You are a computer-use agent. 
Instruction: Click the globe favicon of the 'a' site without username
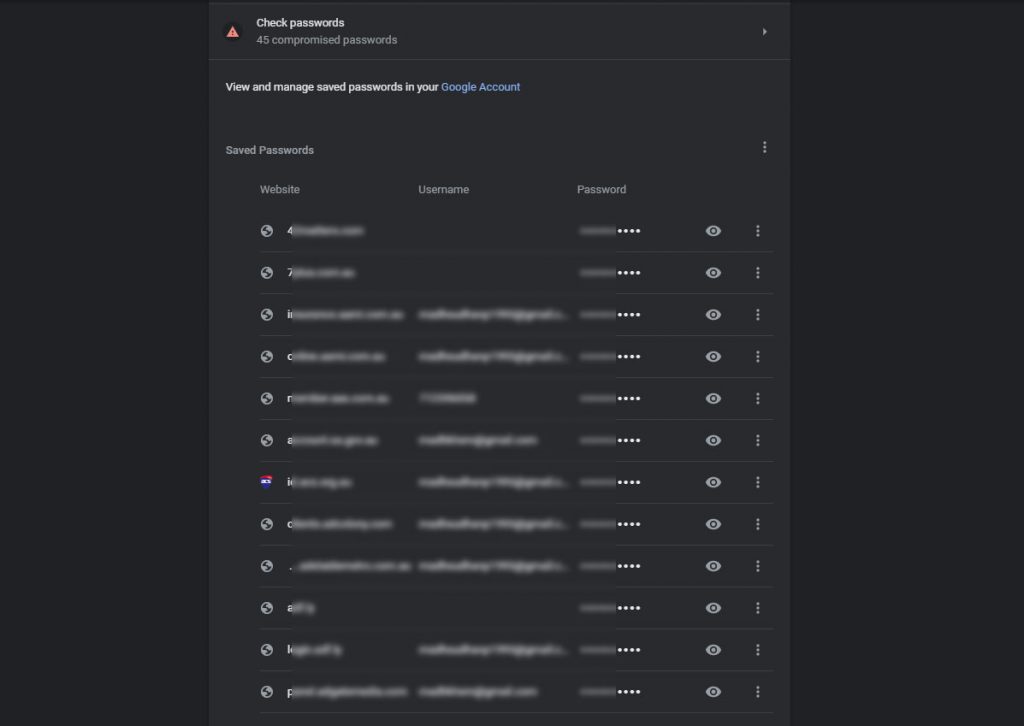266,608
